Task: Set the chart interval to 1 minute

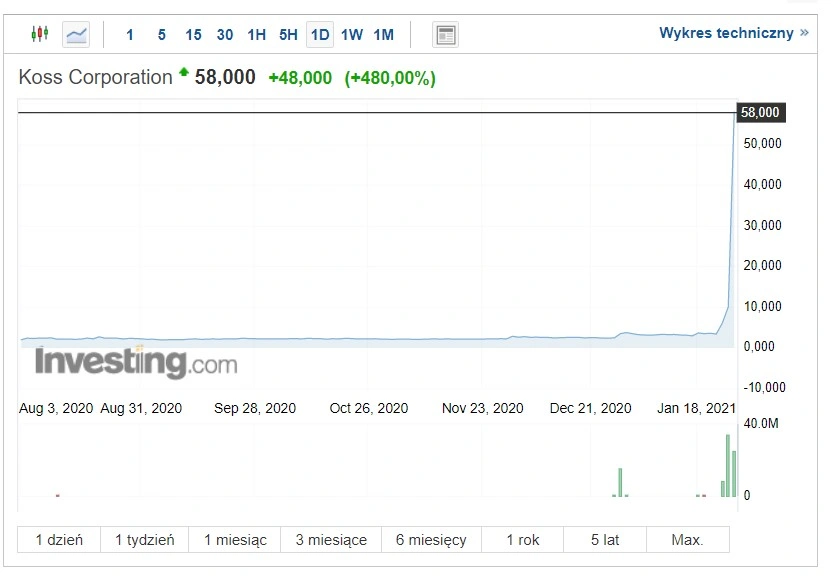Action: coord(130,35)
